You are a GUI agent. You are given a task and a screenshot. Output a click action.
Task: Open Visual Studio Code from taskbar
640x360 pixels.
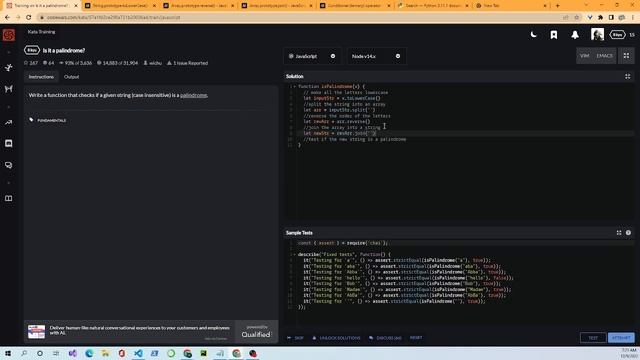(x=138, y=353)
